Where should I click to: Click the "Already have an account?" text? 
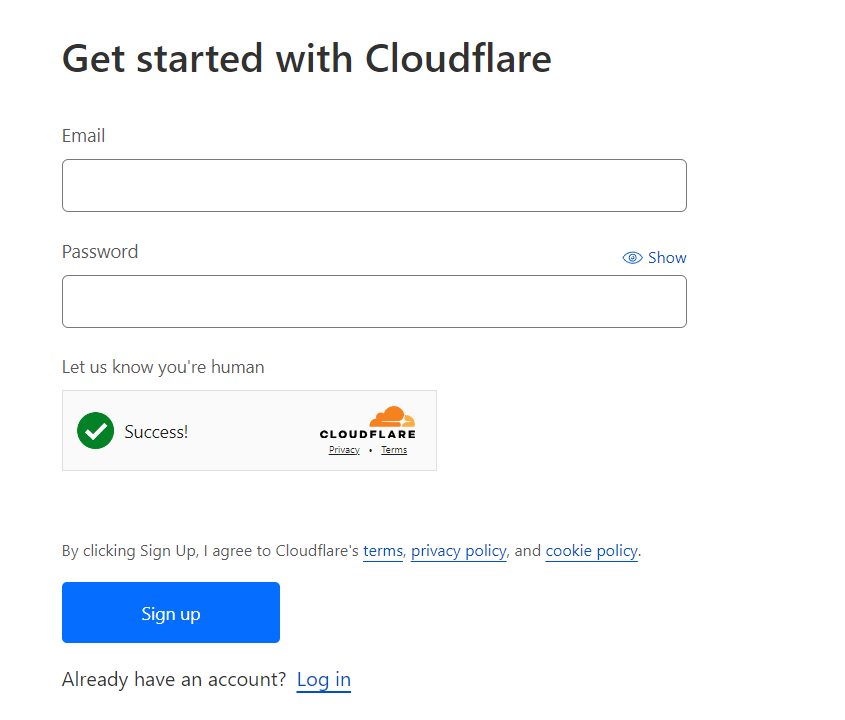point(175,680)
